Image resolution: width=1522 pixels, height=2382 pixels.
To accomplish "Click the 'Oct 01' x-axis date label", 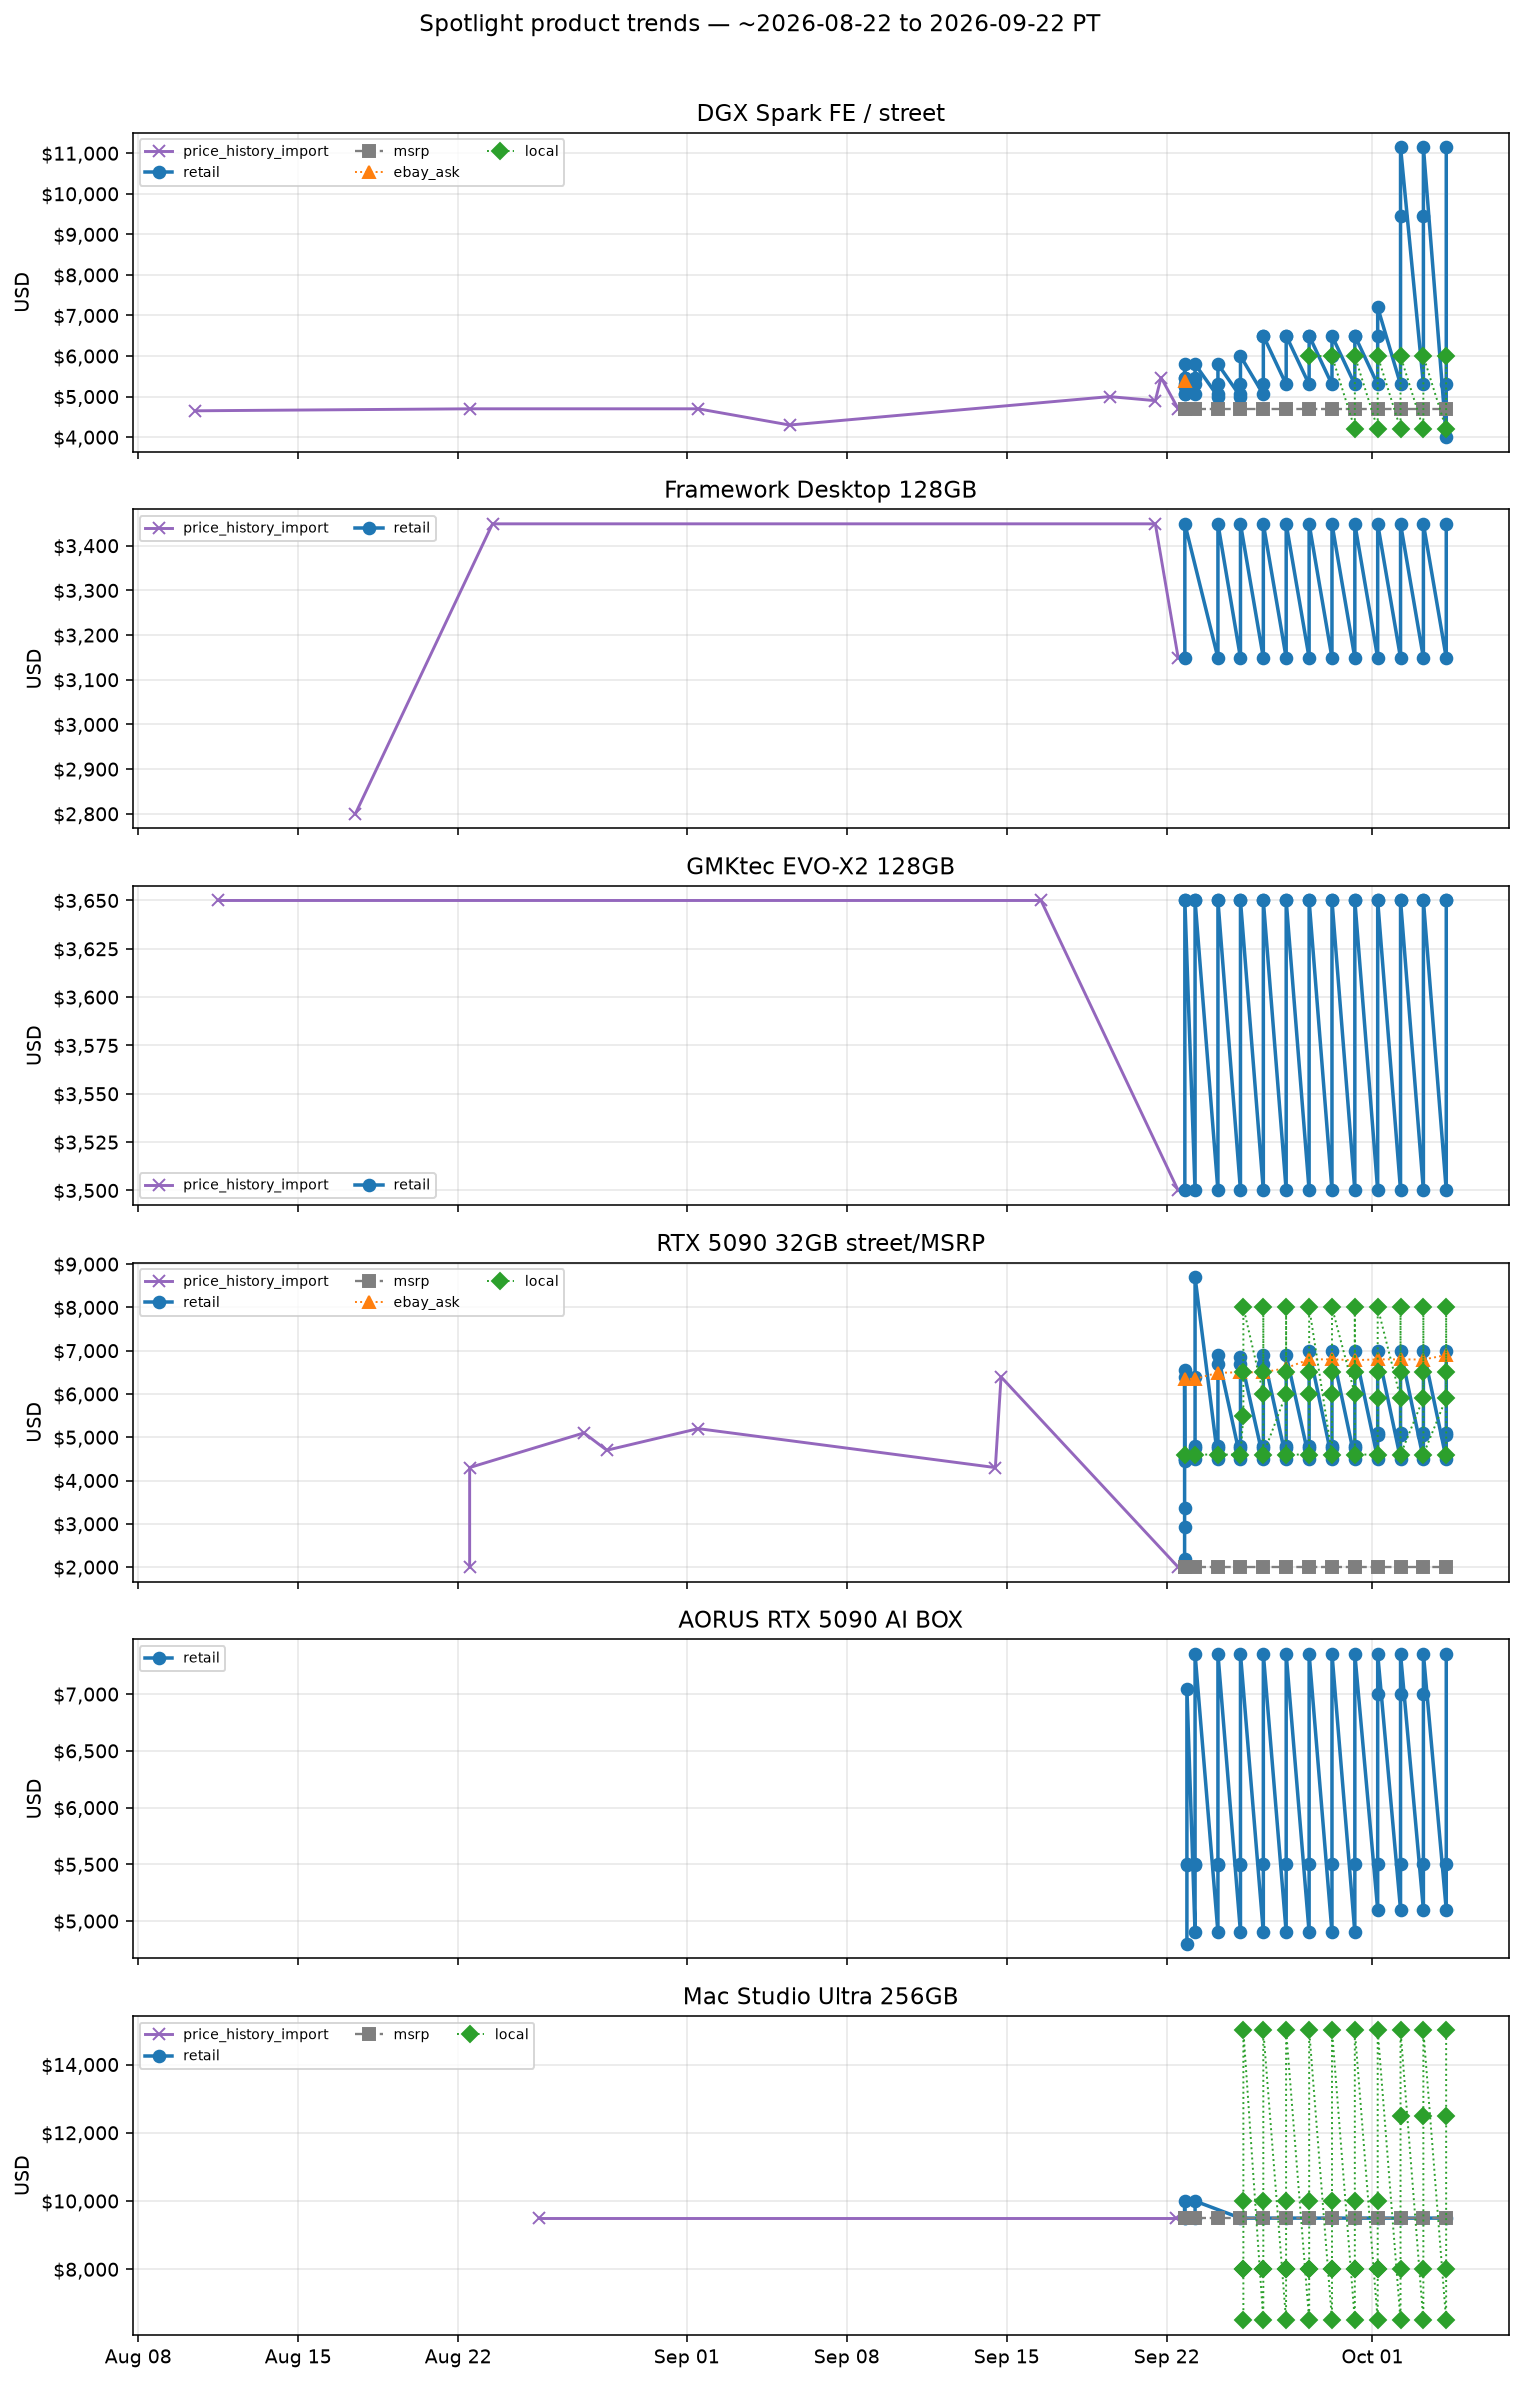I will [x=1372, y=2357].
